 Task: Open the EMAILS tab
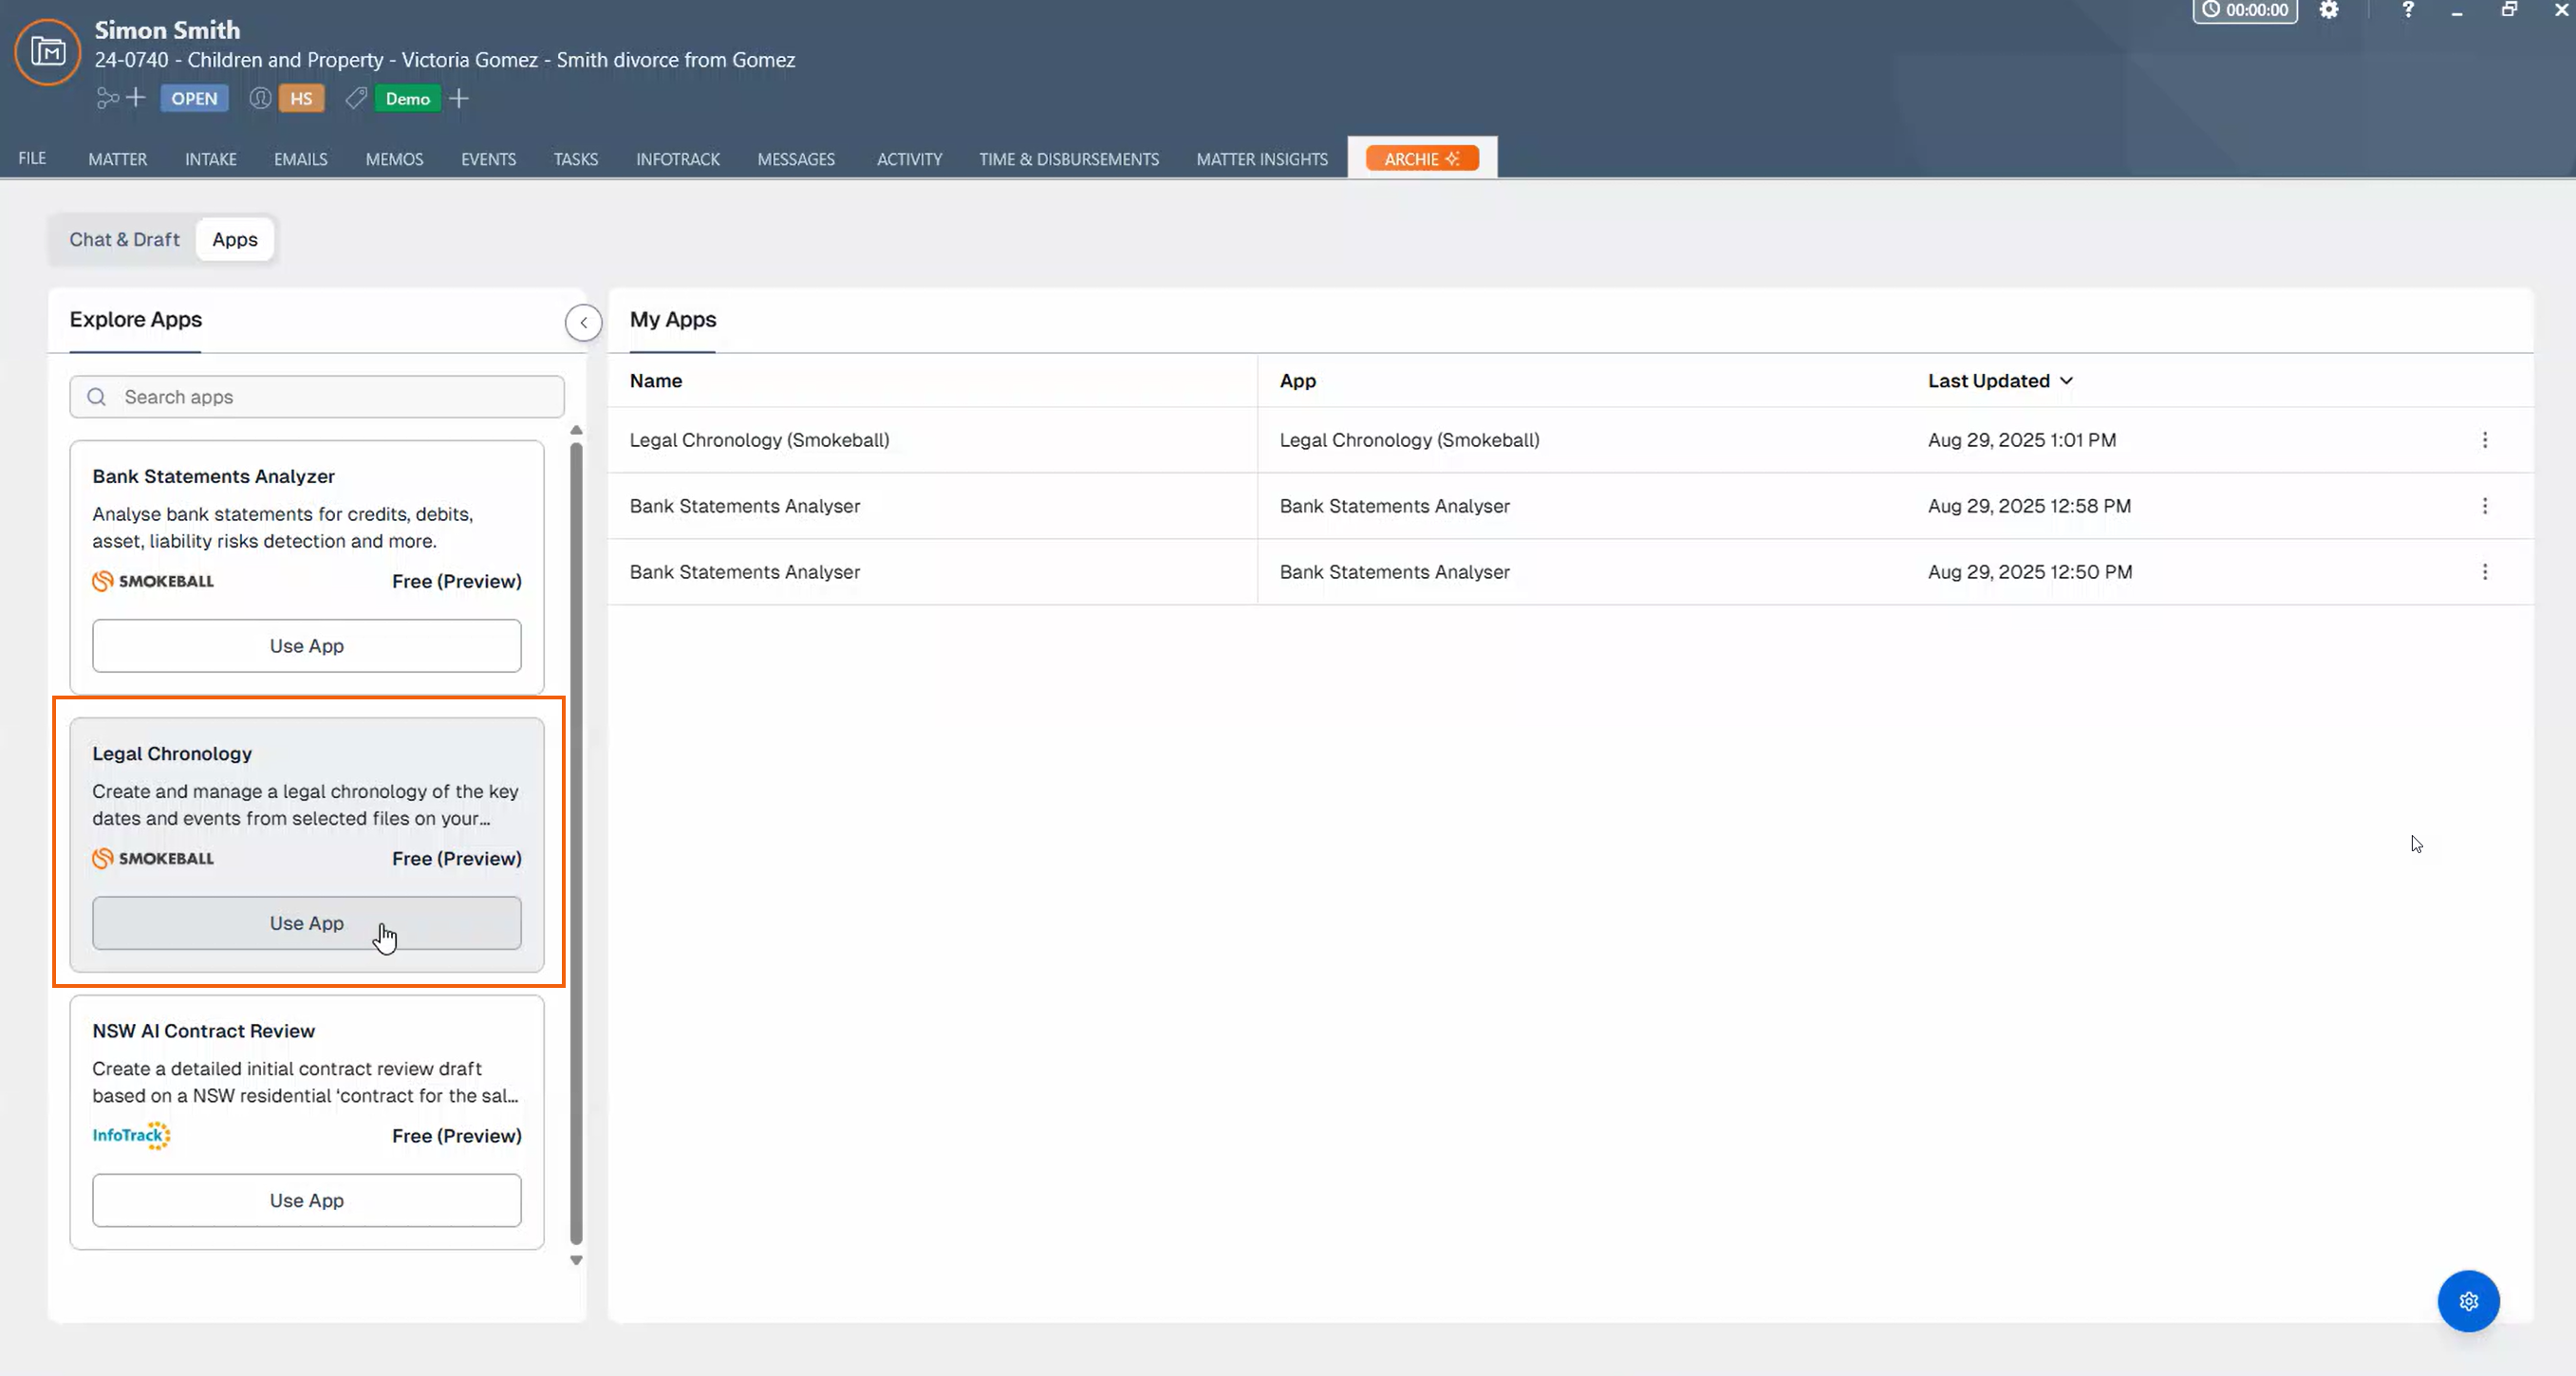point(301,159)
